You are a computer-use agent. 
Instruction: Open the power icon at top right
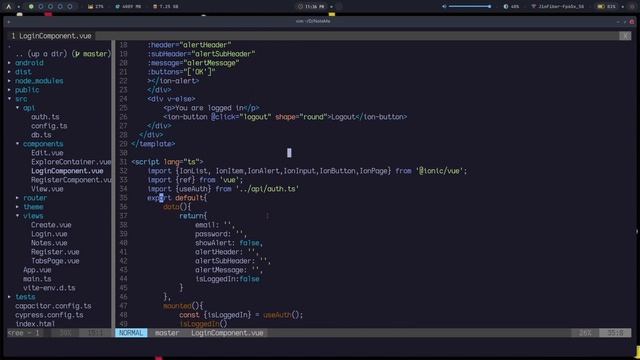tap(632, 7)
